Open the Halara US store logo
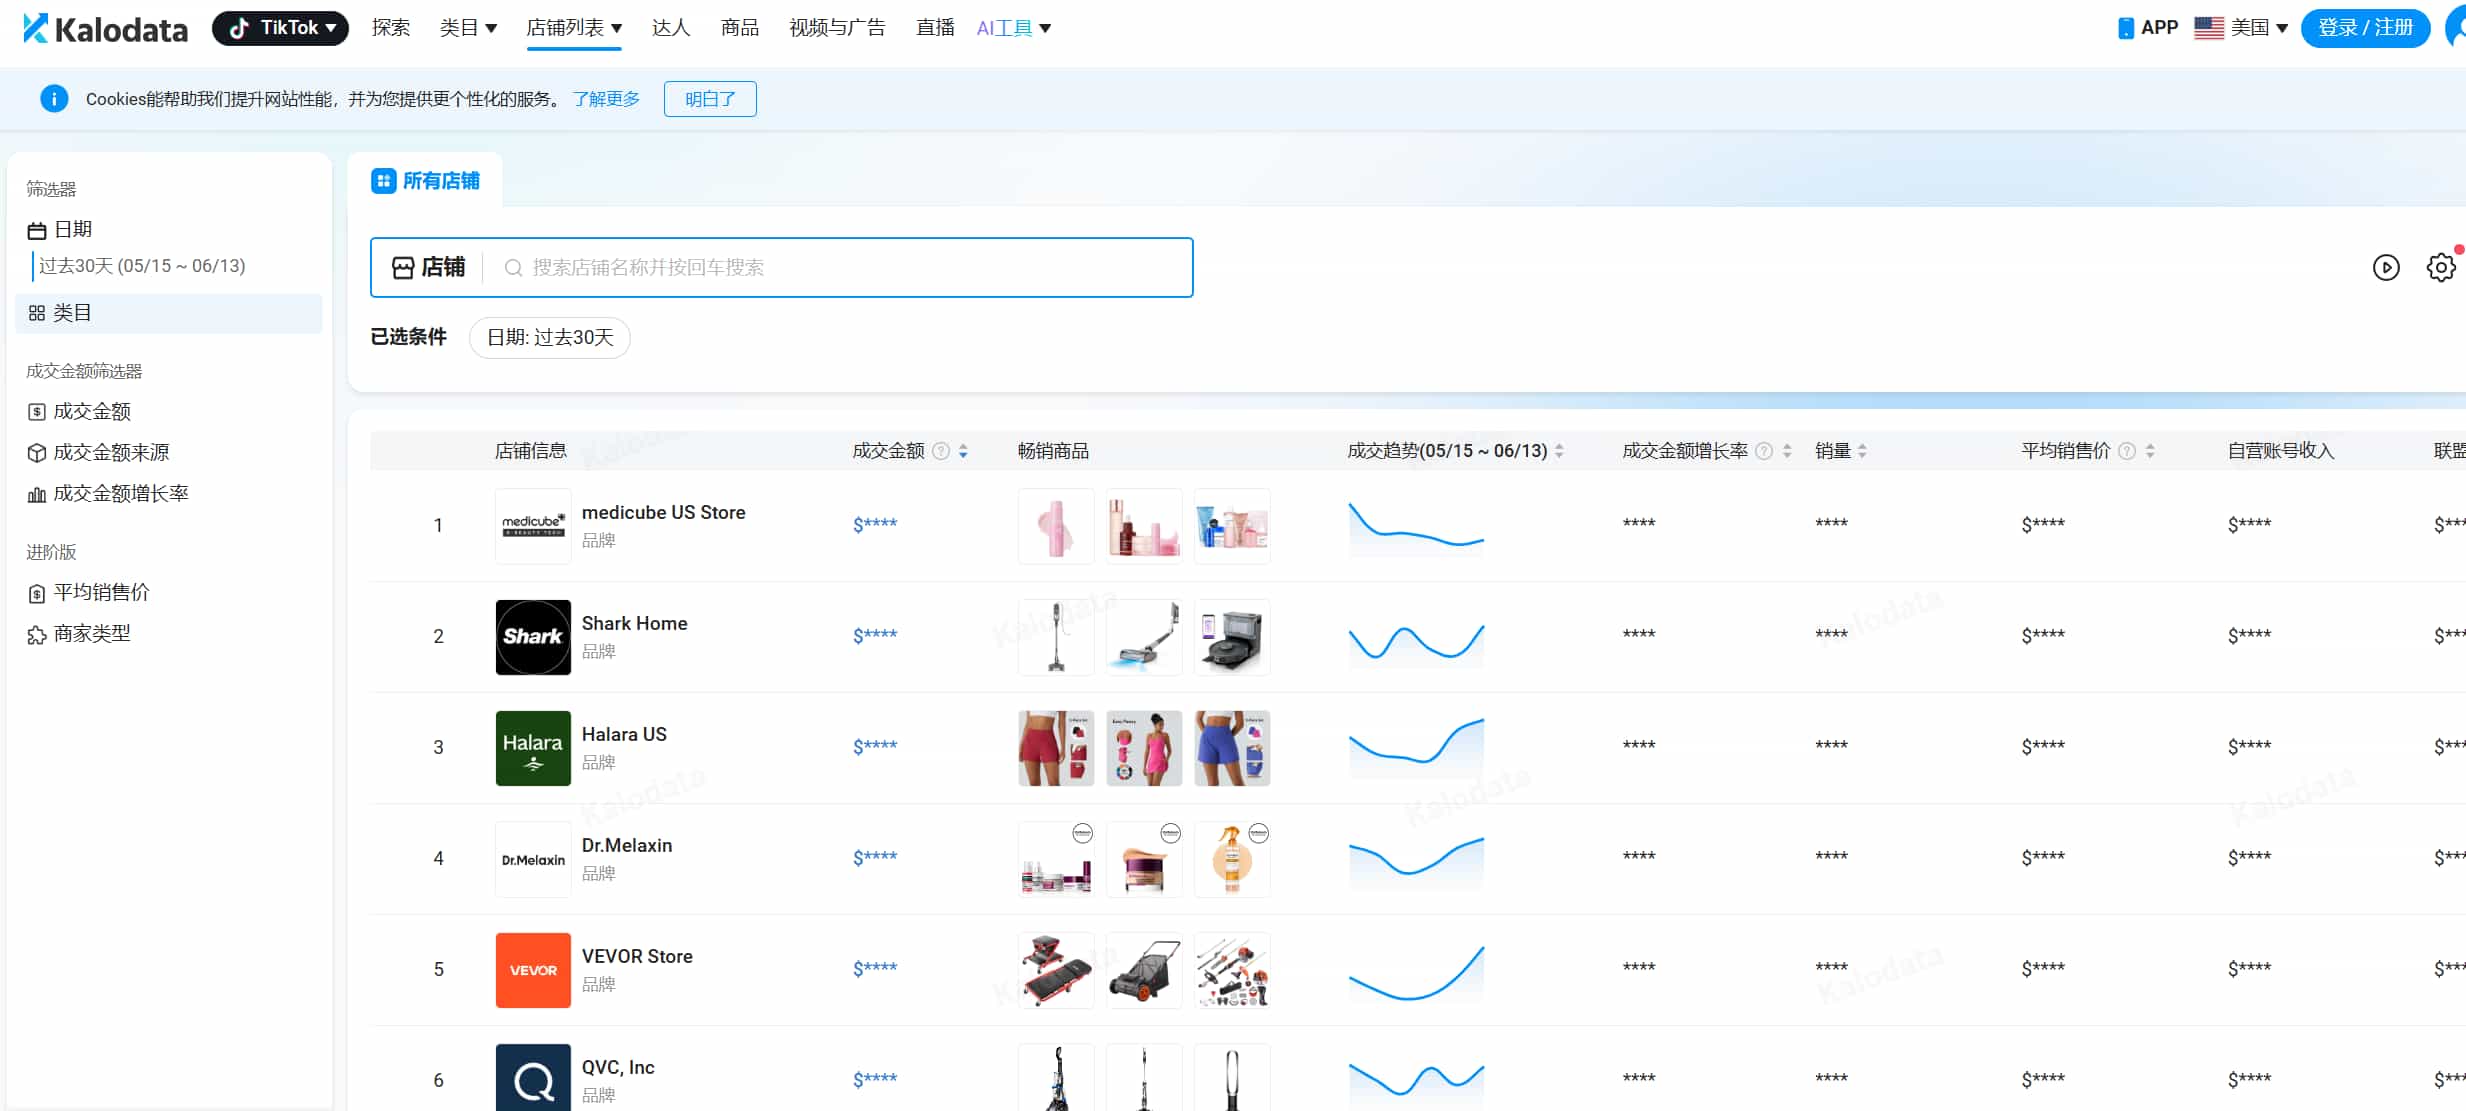 click(x=533, y=748)
